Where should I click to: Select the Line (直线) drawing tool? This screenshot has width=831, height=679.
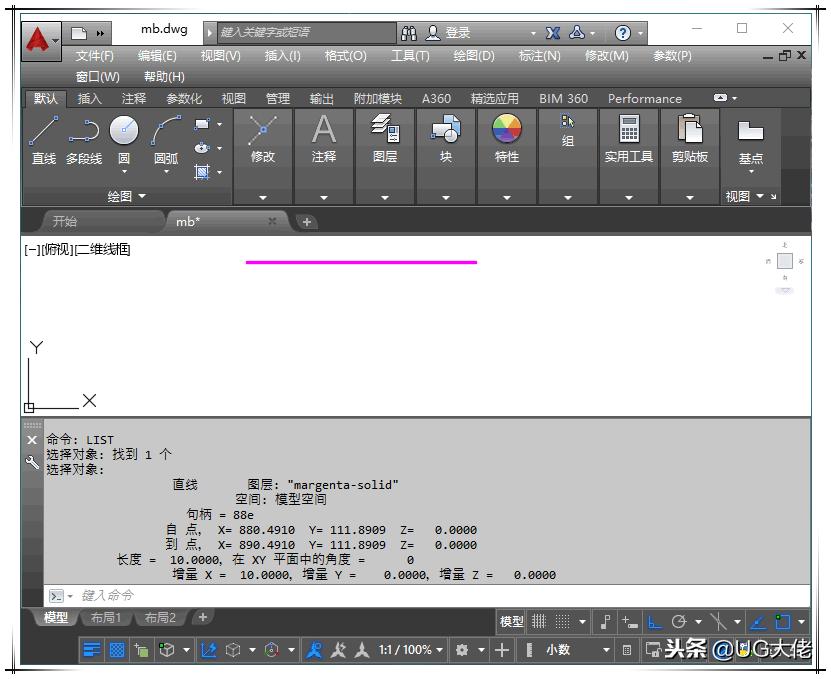(x=43, y=140)
